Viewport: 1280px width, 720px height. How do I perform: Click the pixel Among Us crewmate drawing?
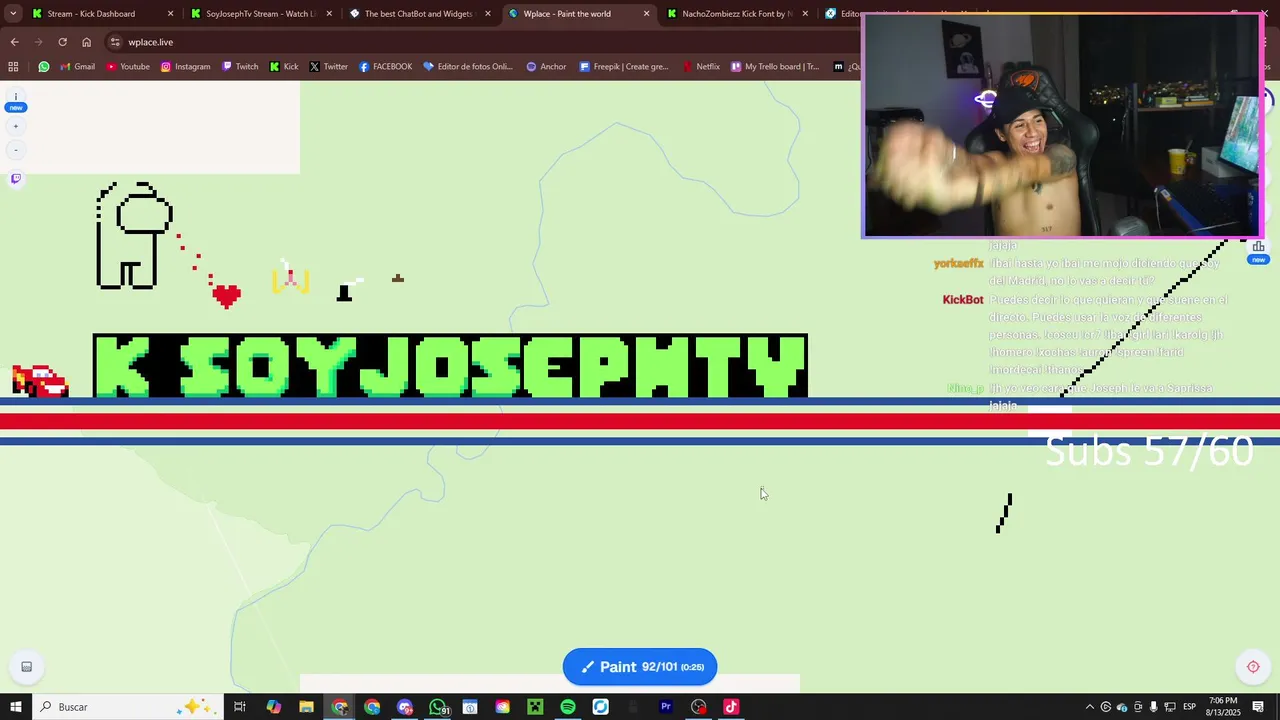pos(135,236)
